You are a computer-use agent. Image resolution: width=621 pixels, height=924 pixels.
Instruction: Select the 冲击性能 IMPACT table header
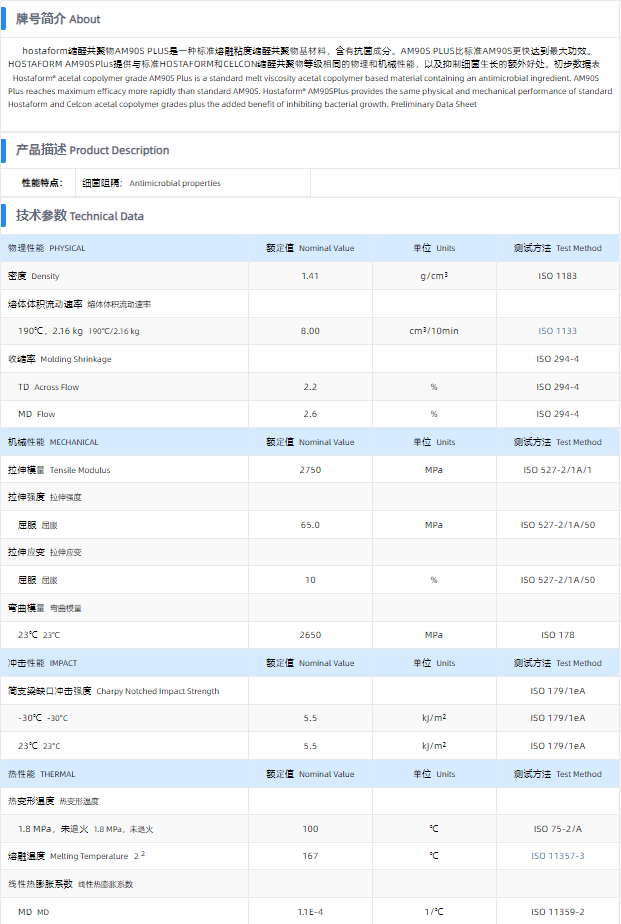(x=42, y=663)
